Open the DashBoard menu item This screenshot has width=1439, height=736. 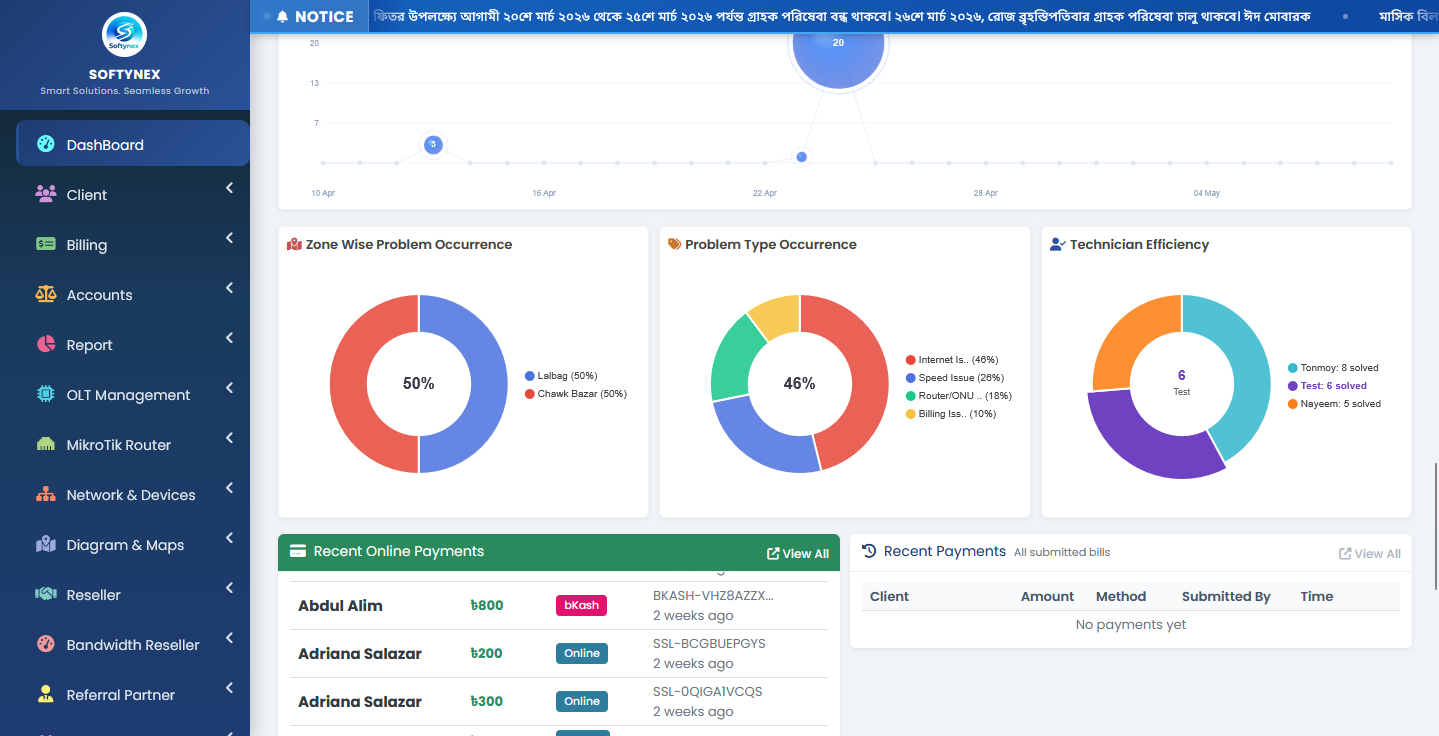pos(133,143)
